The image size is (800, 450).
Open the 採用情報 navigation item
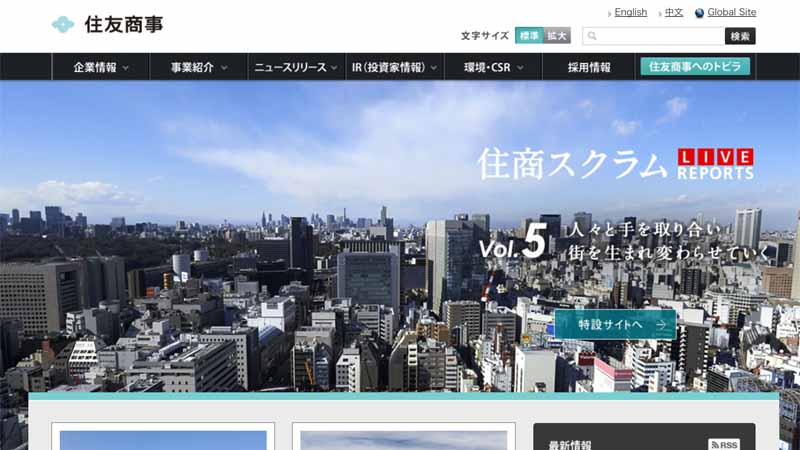point(589,67)
